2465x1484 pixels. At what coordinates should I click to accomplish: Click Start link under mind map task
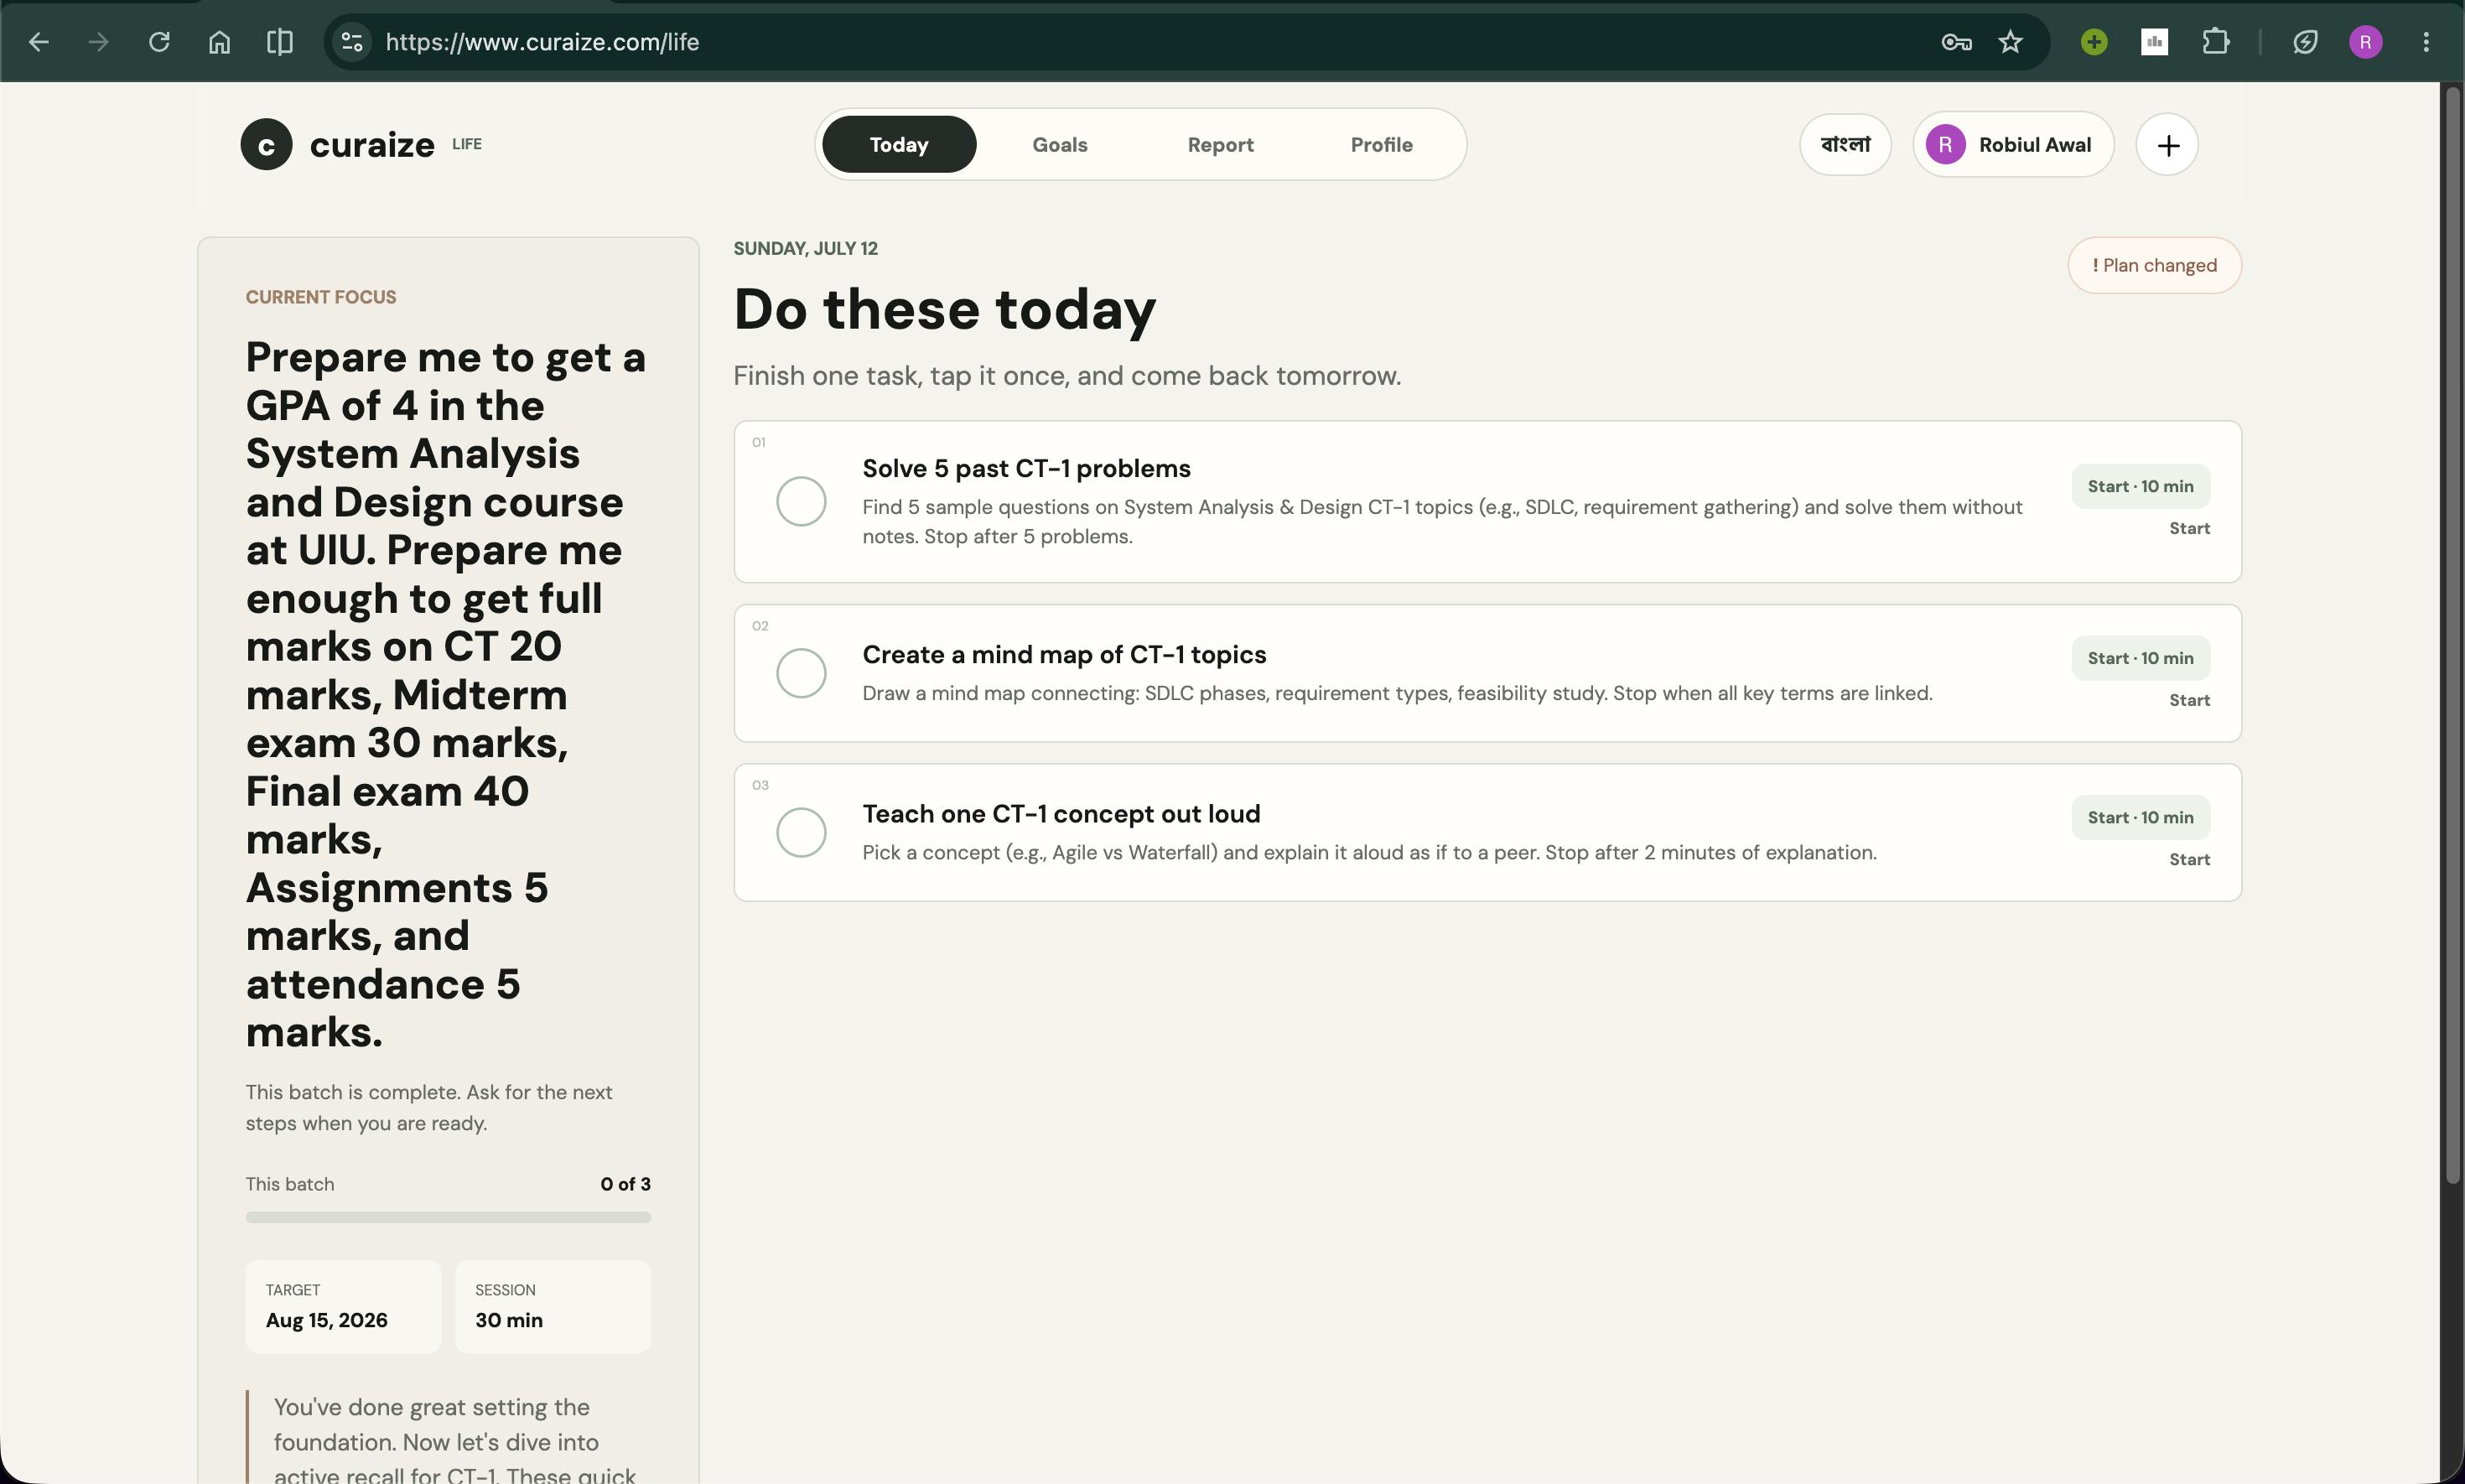point(2189,700)
